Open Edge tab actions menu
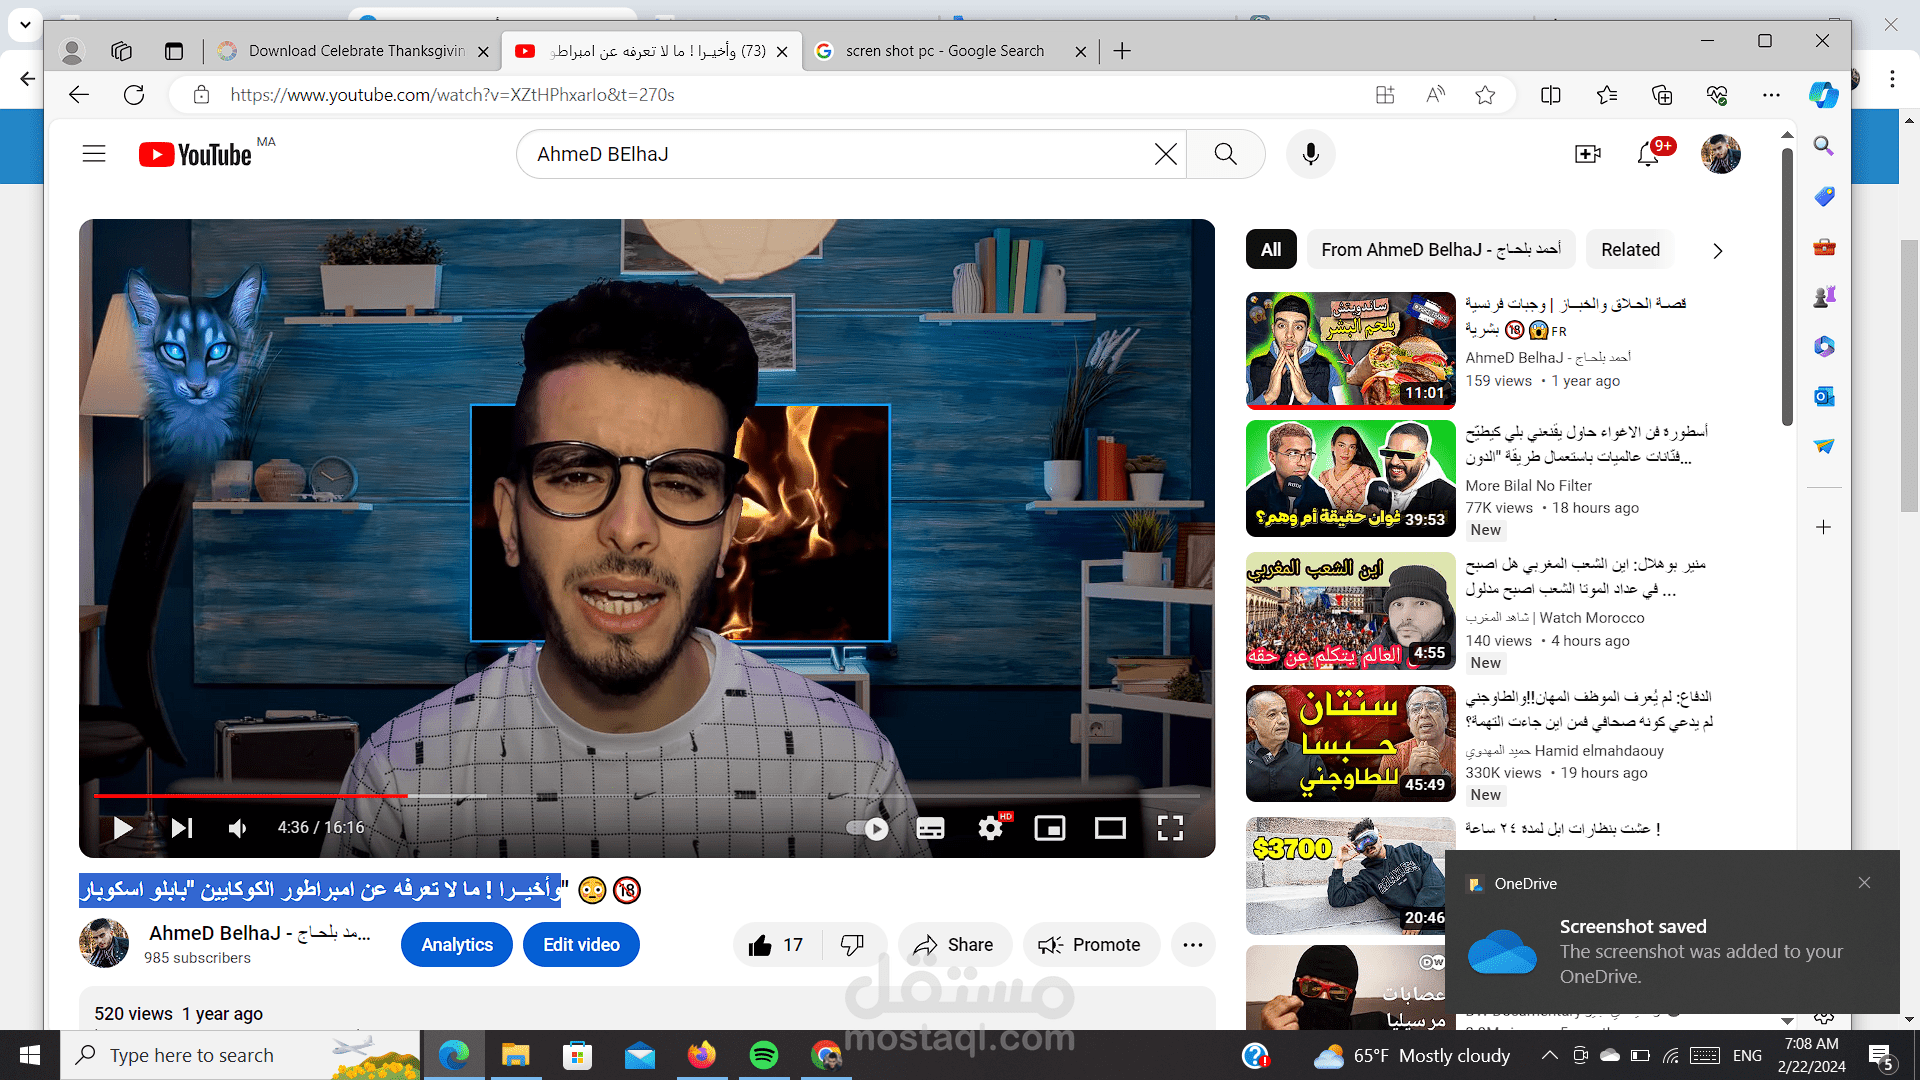Screen dimensions: 1920x1080 tap(174, 51)
